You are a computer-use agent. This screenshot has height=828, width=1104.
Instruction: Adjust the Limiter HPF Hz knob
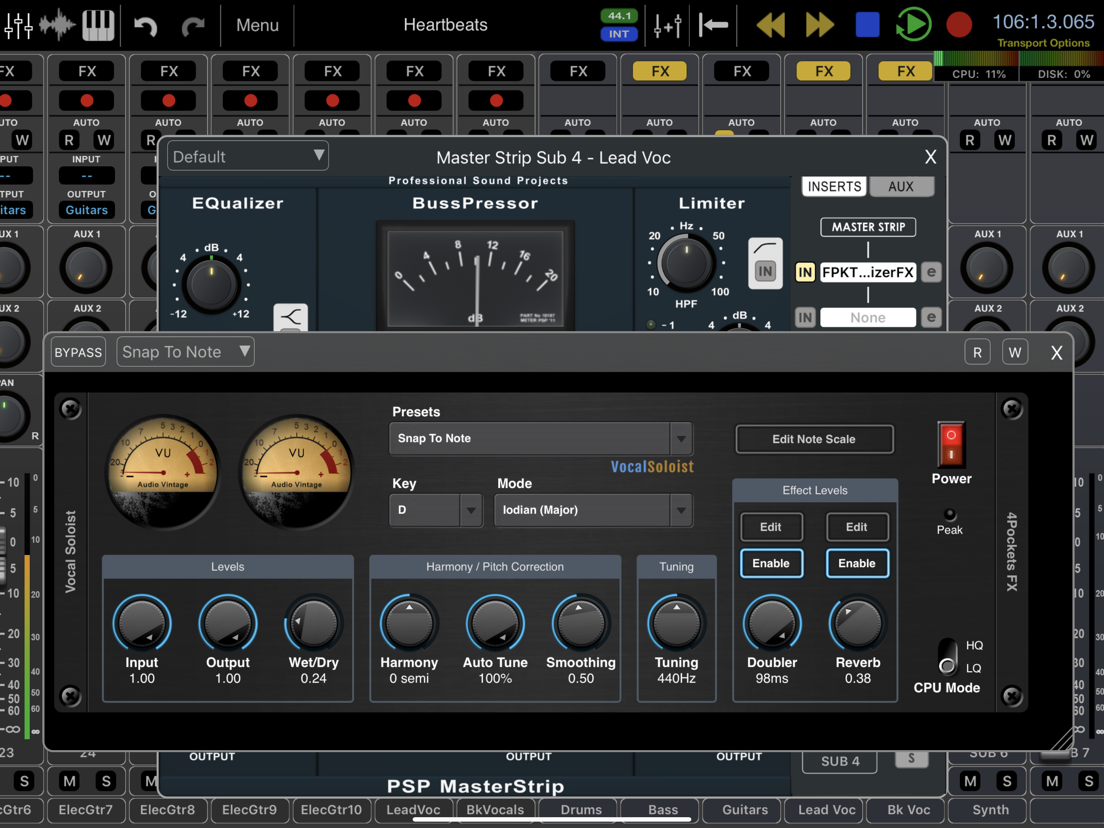pos(686,263)
